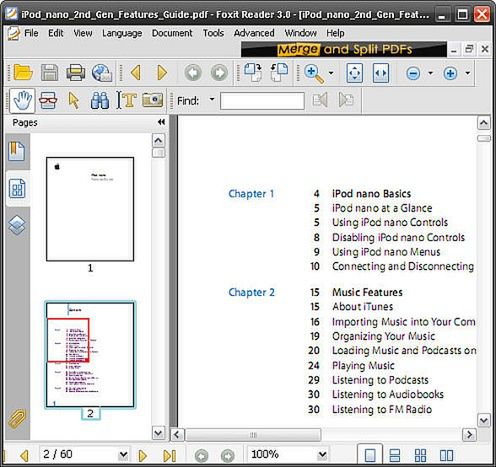Open the Document menu
496x467 pixels.
[172, 33]
